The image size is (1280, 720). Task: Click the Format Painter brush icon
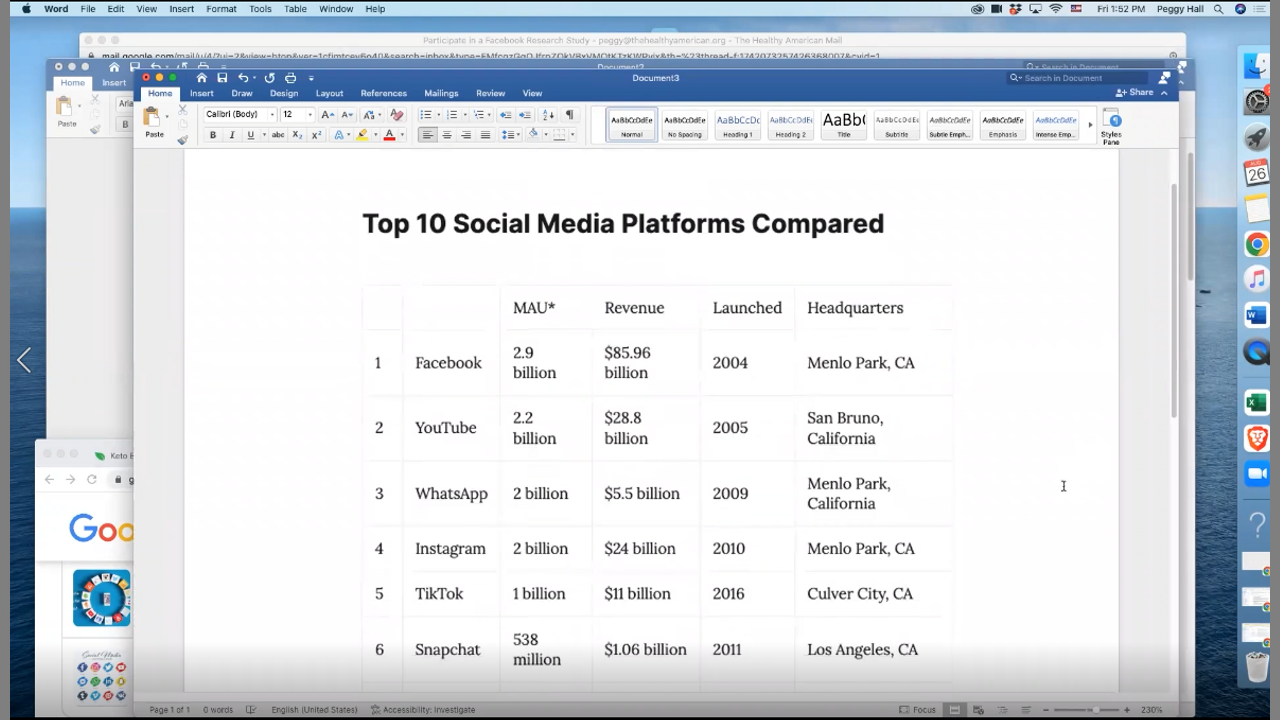coord(182,140)
